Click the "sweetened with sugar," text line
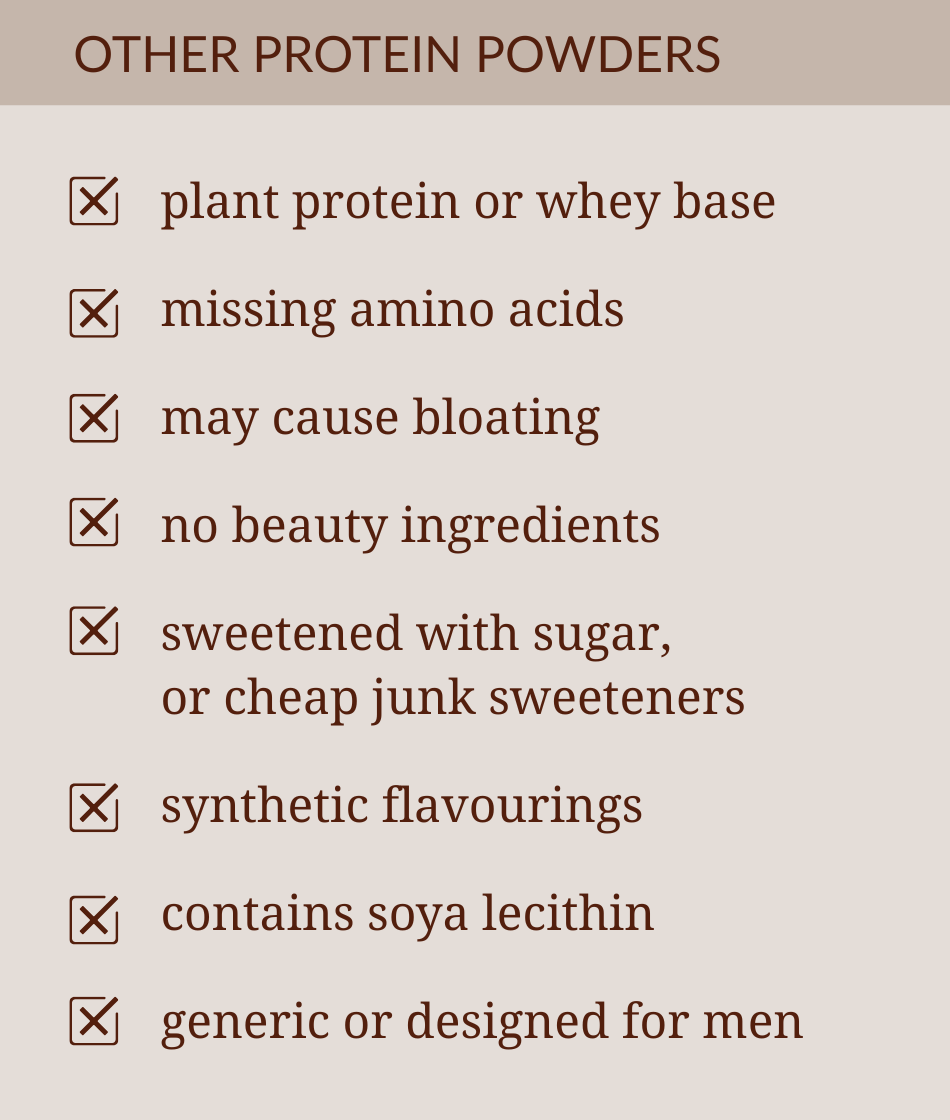Viewport: 950px width, 1120px height. pos(416,634)
